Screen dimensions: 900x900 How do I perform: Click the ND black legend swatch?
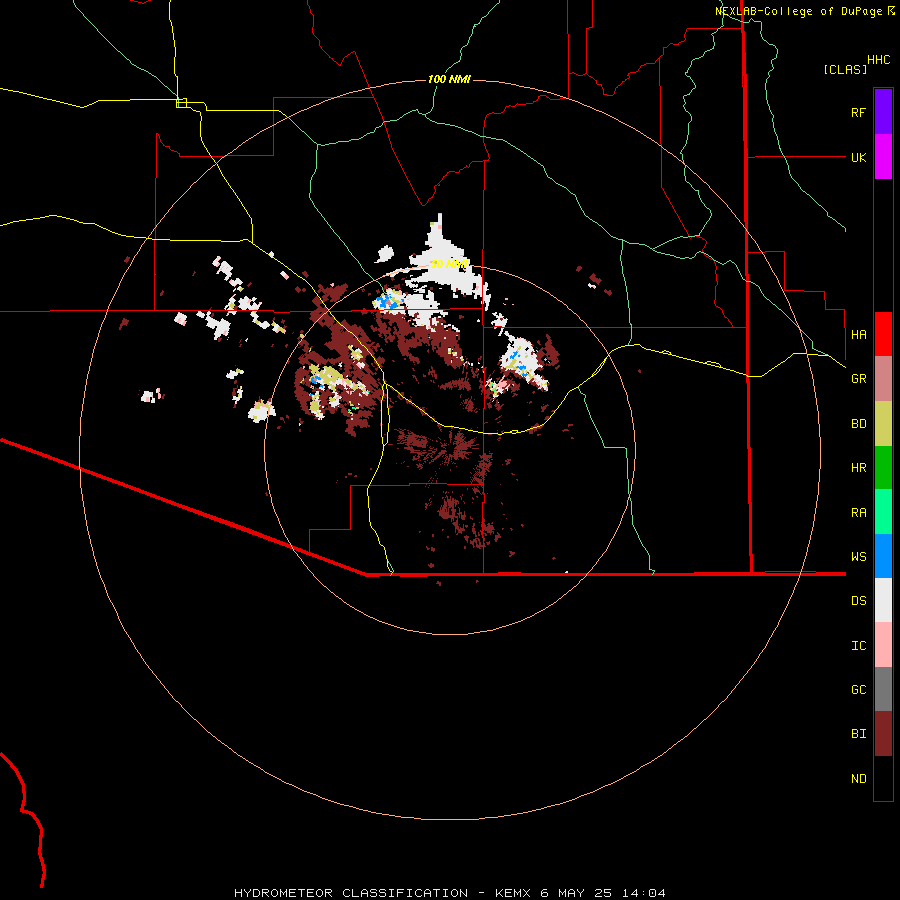(x=883, y=778)
